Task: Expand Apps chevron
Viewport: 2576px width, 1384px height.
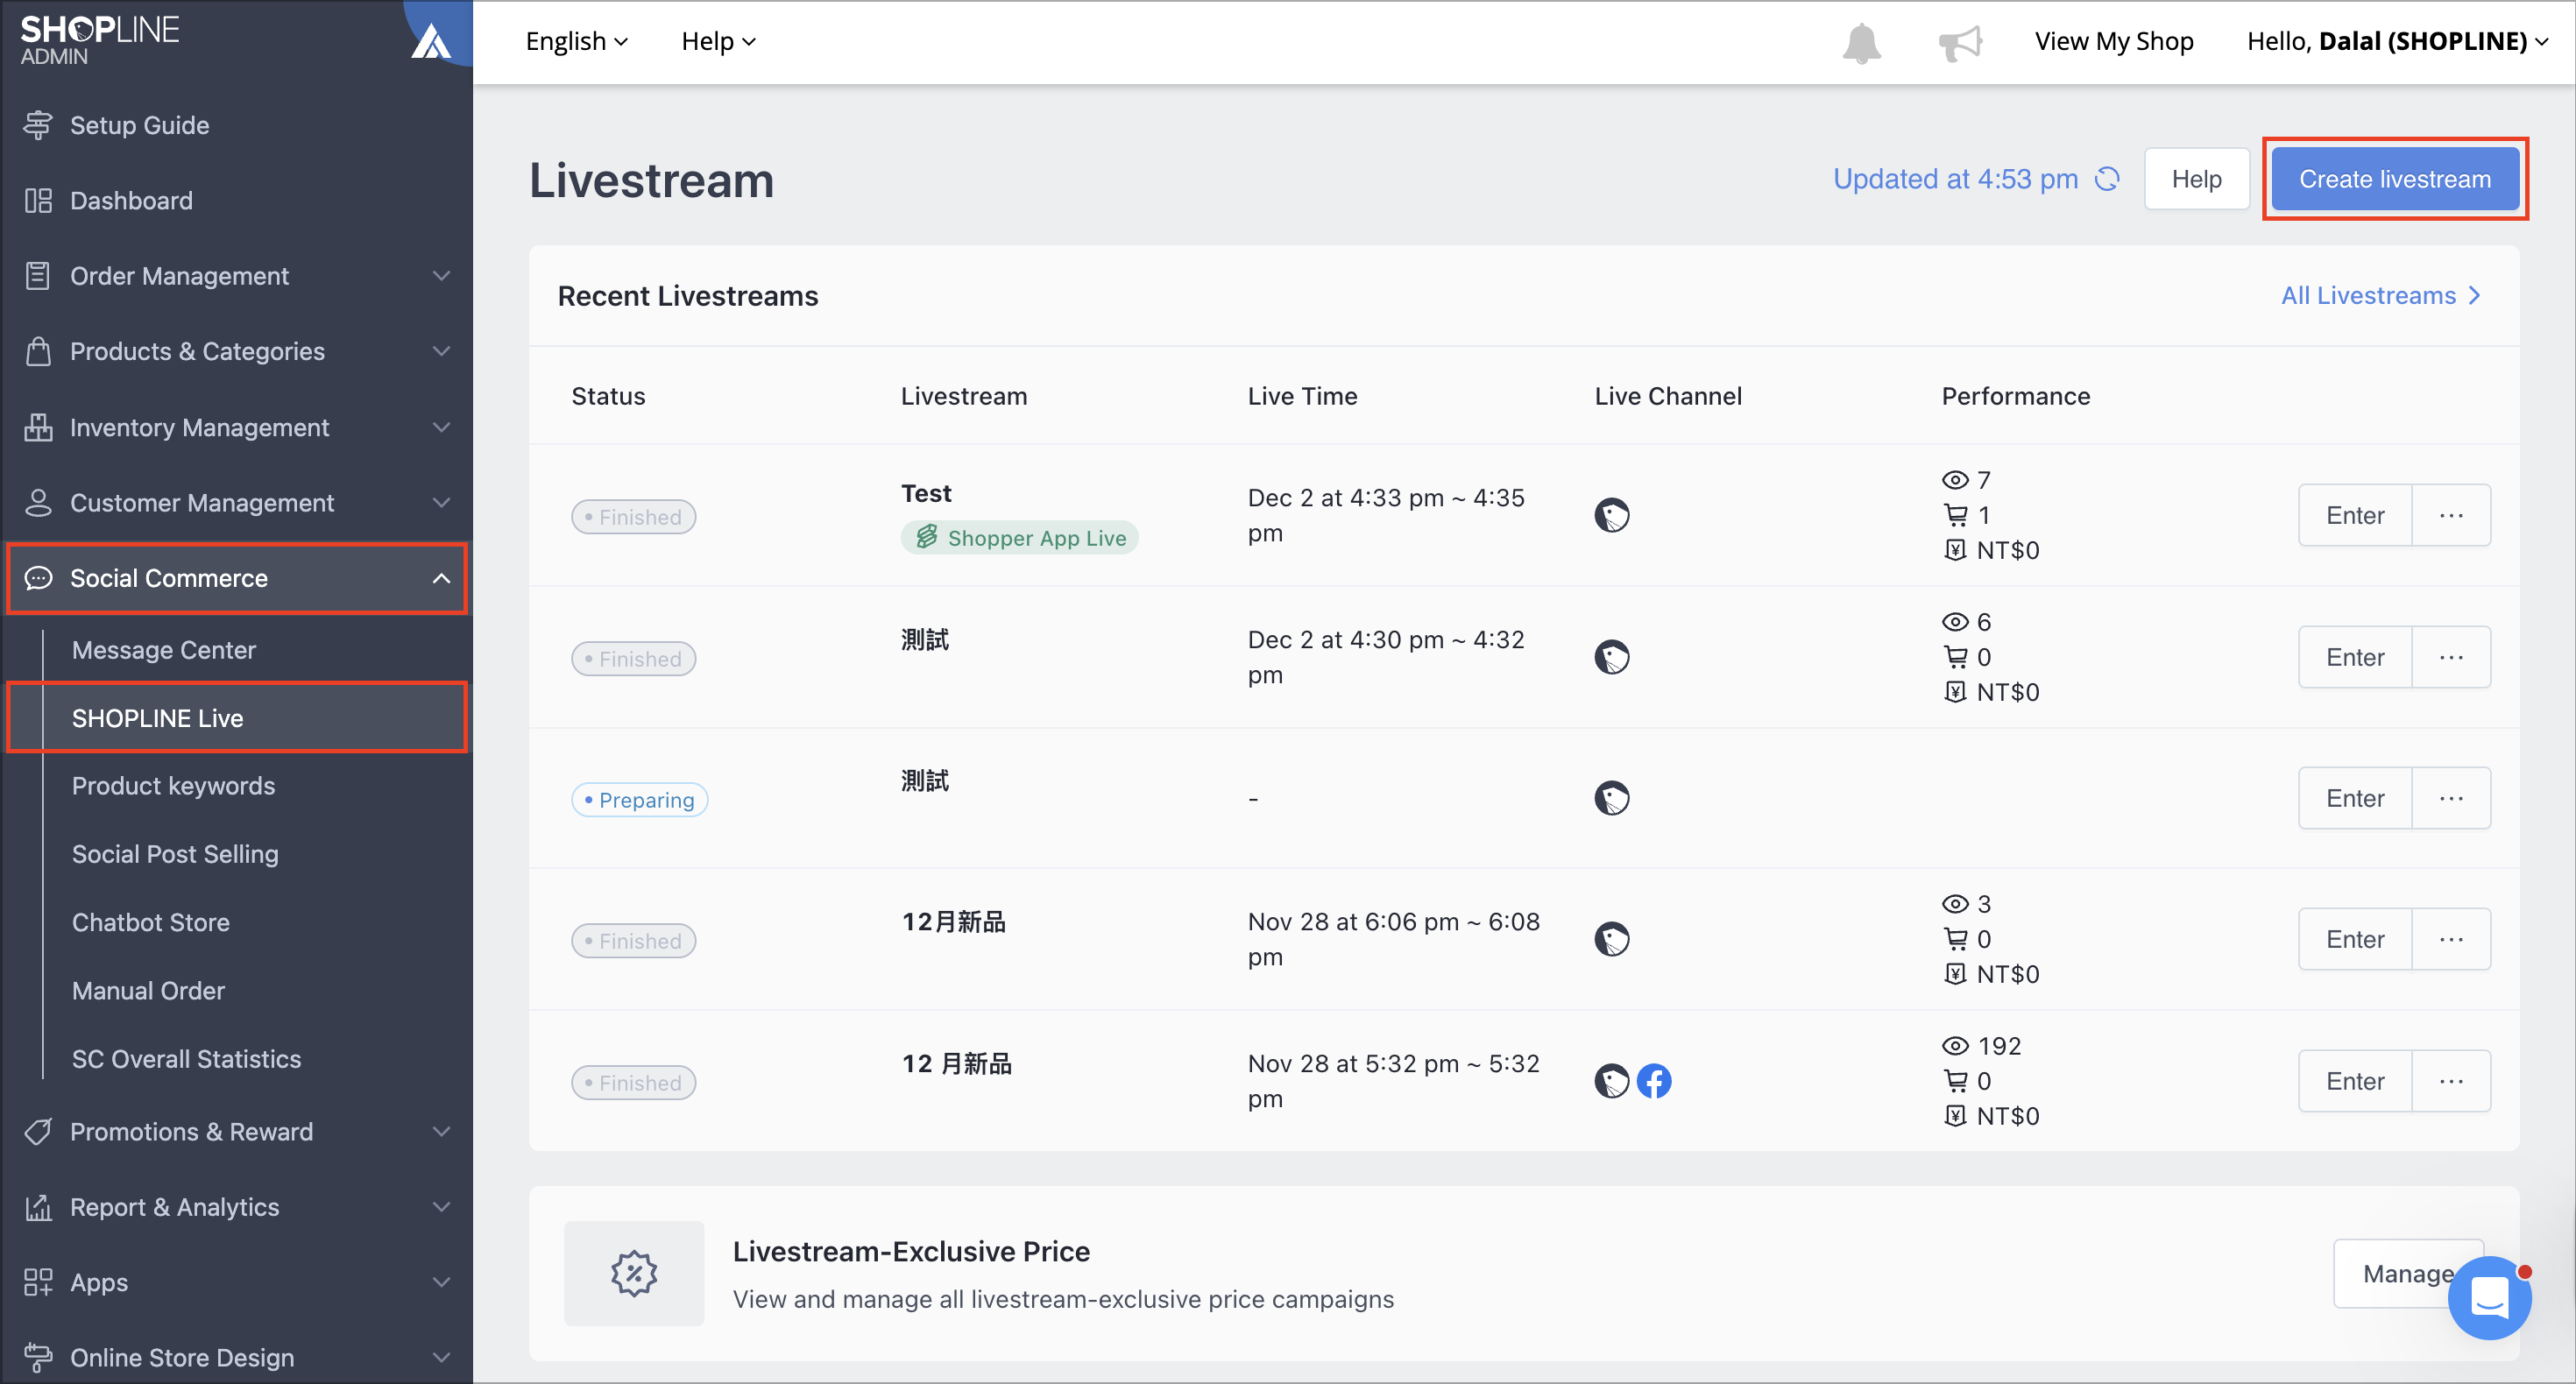Action: 441,1282
